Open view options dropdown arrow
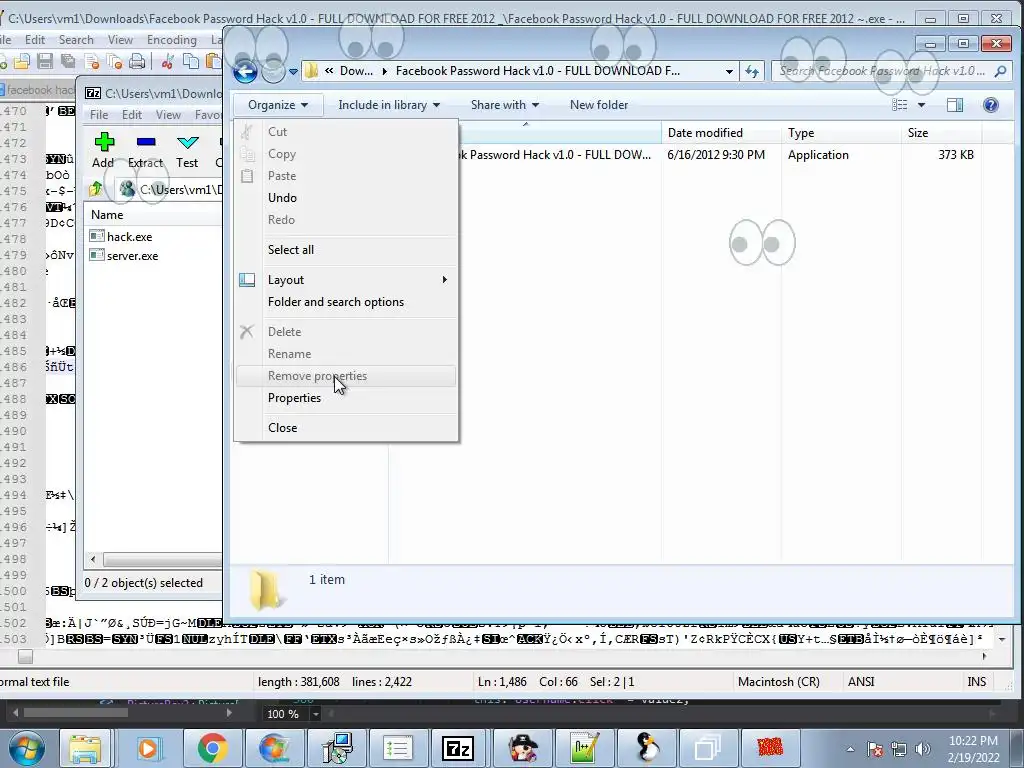The image size is (1024, 768). (x=921, y=105)
